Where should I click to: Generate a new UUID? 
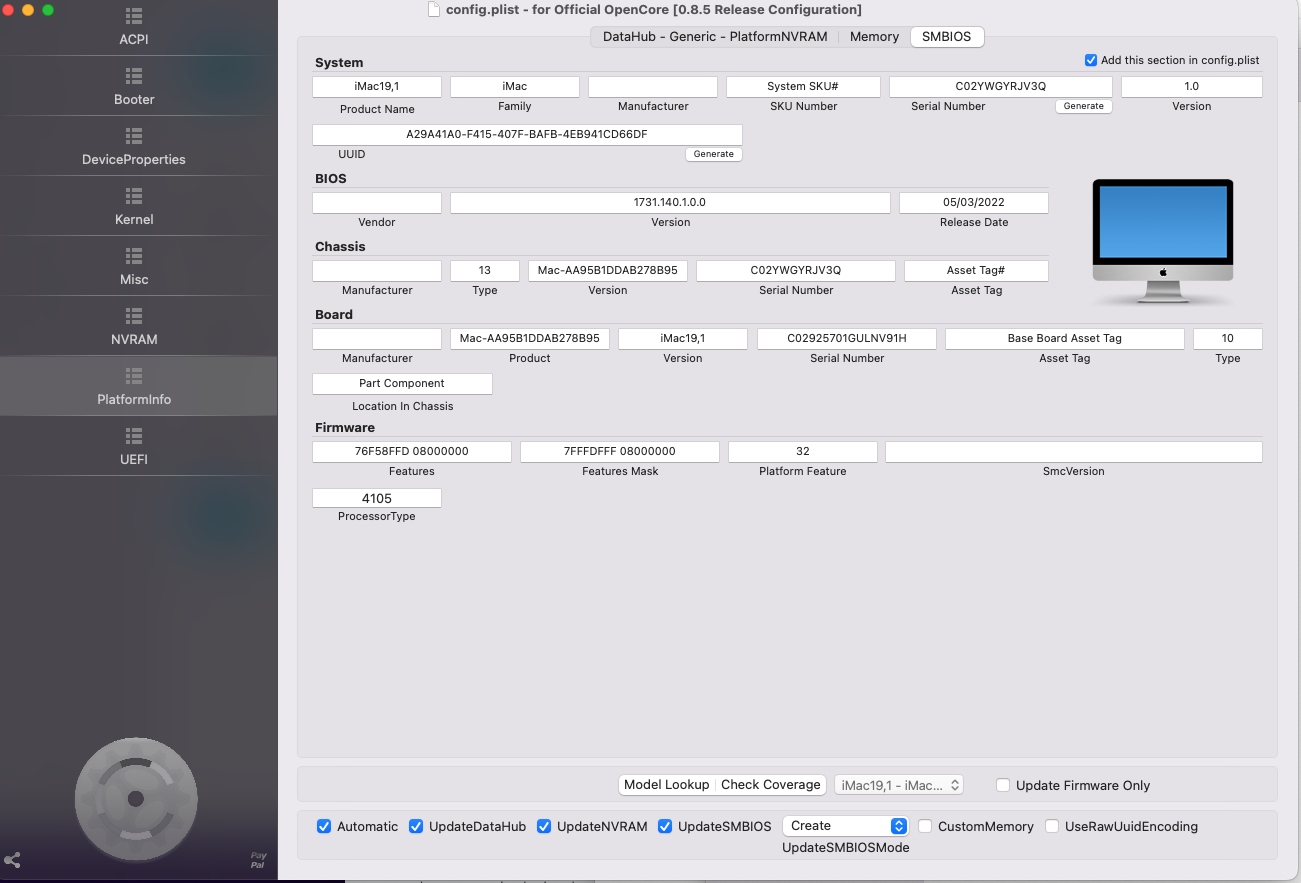714,154
